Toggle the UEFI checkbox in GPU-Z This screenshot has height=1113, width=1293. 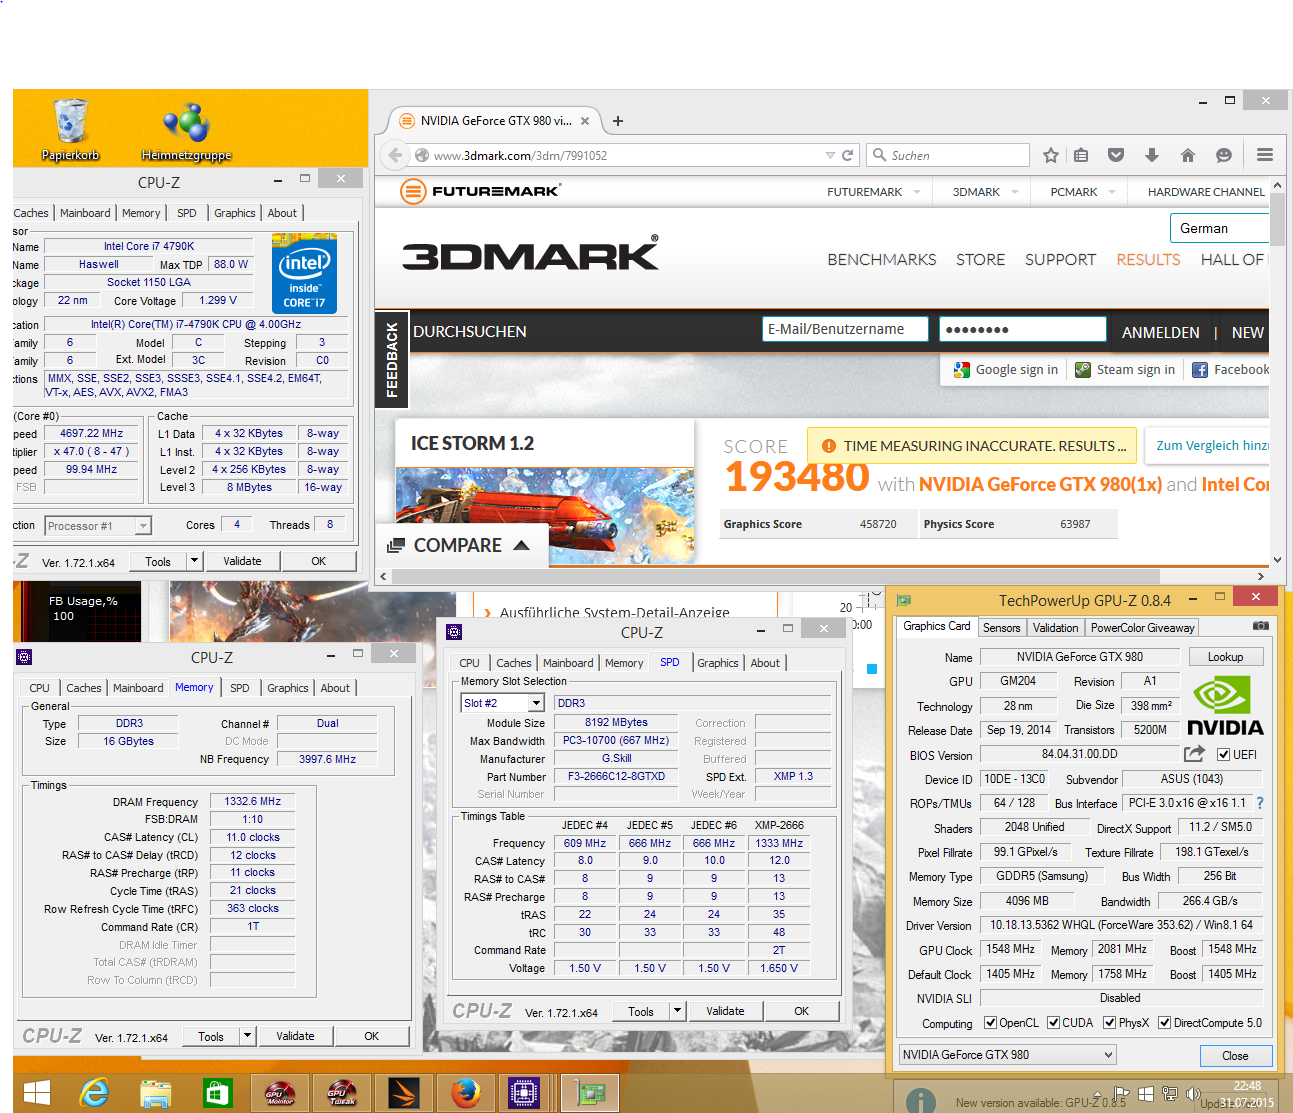click(1223, 755)
